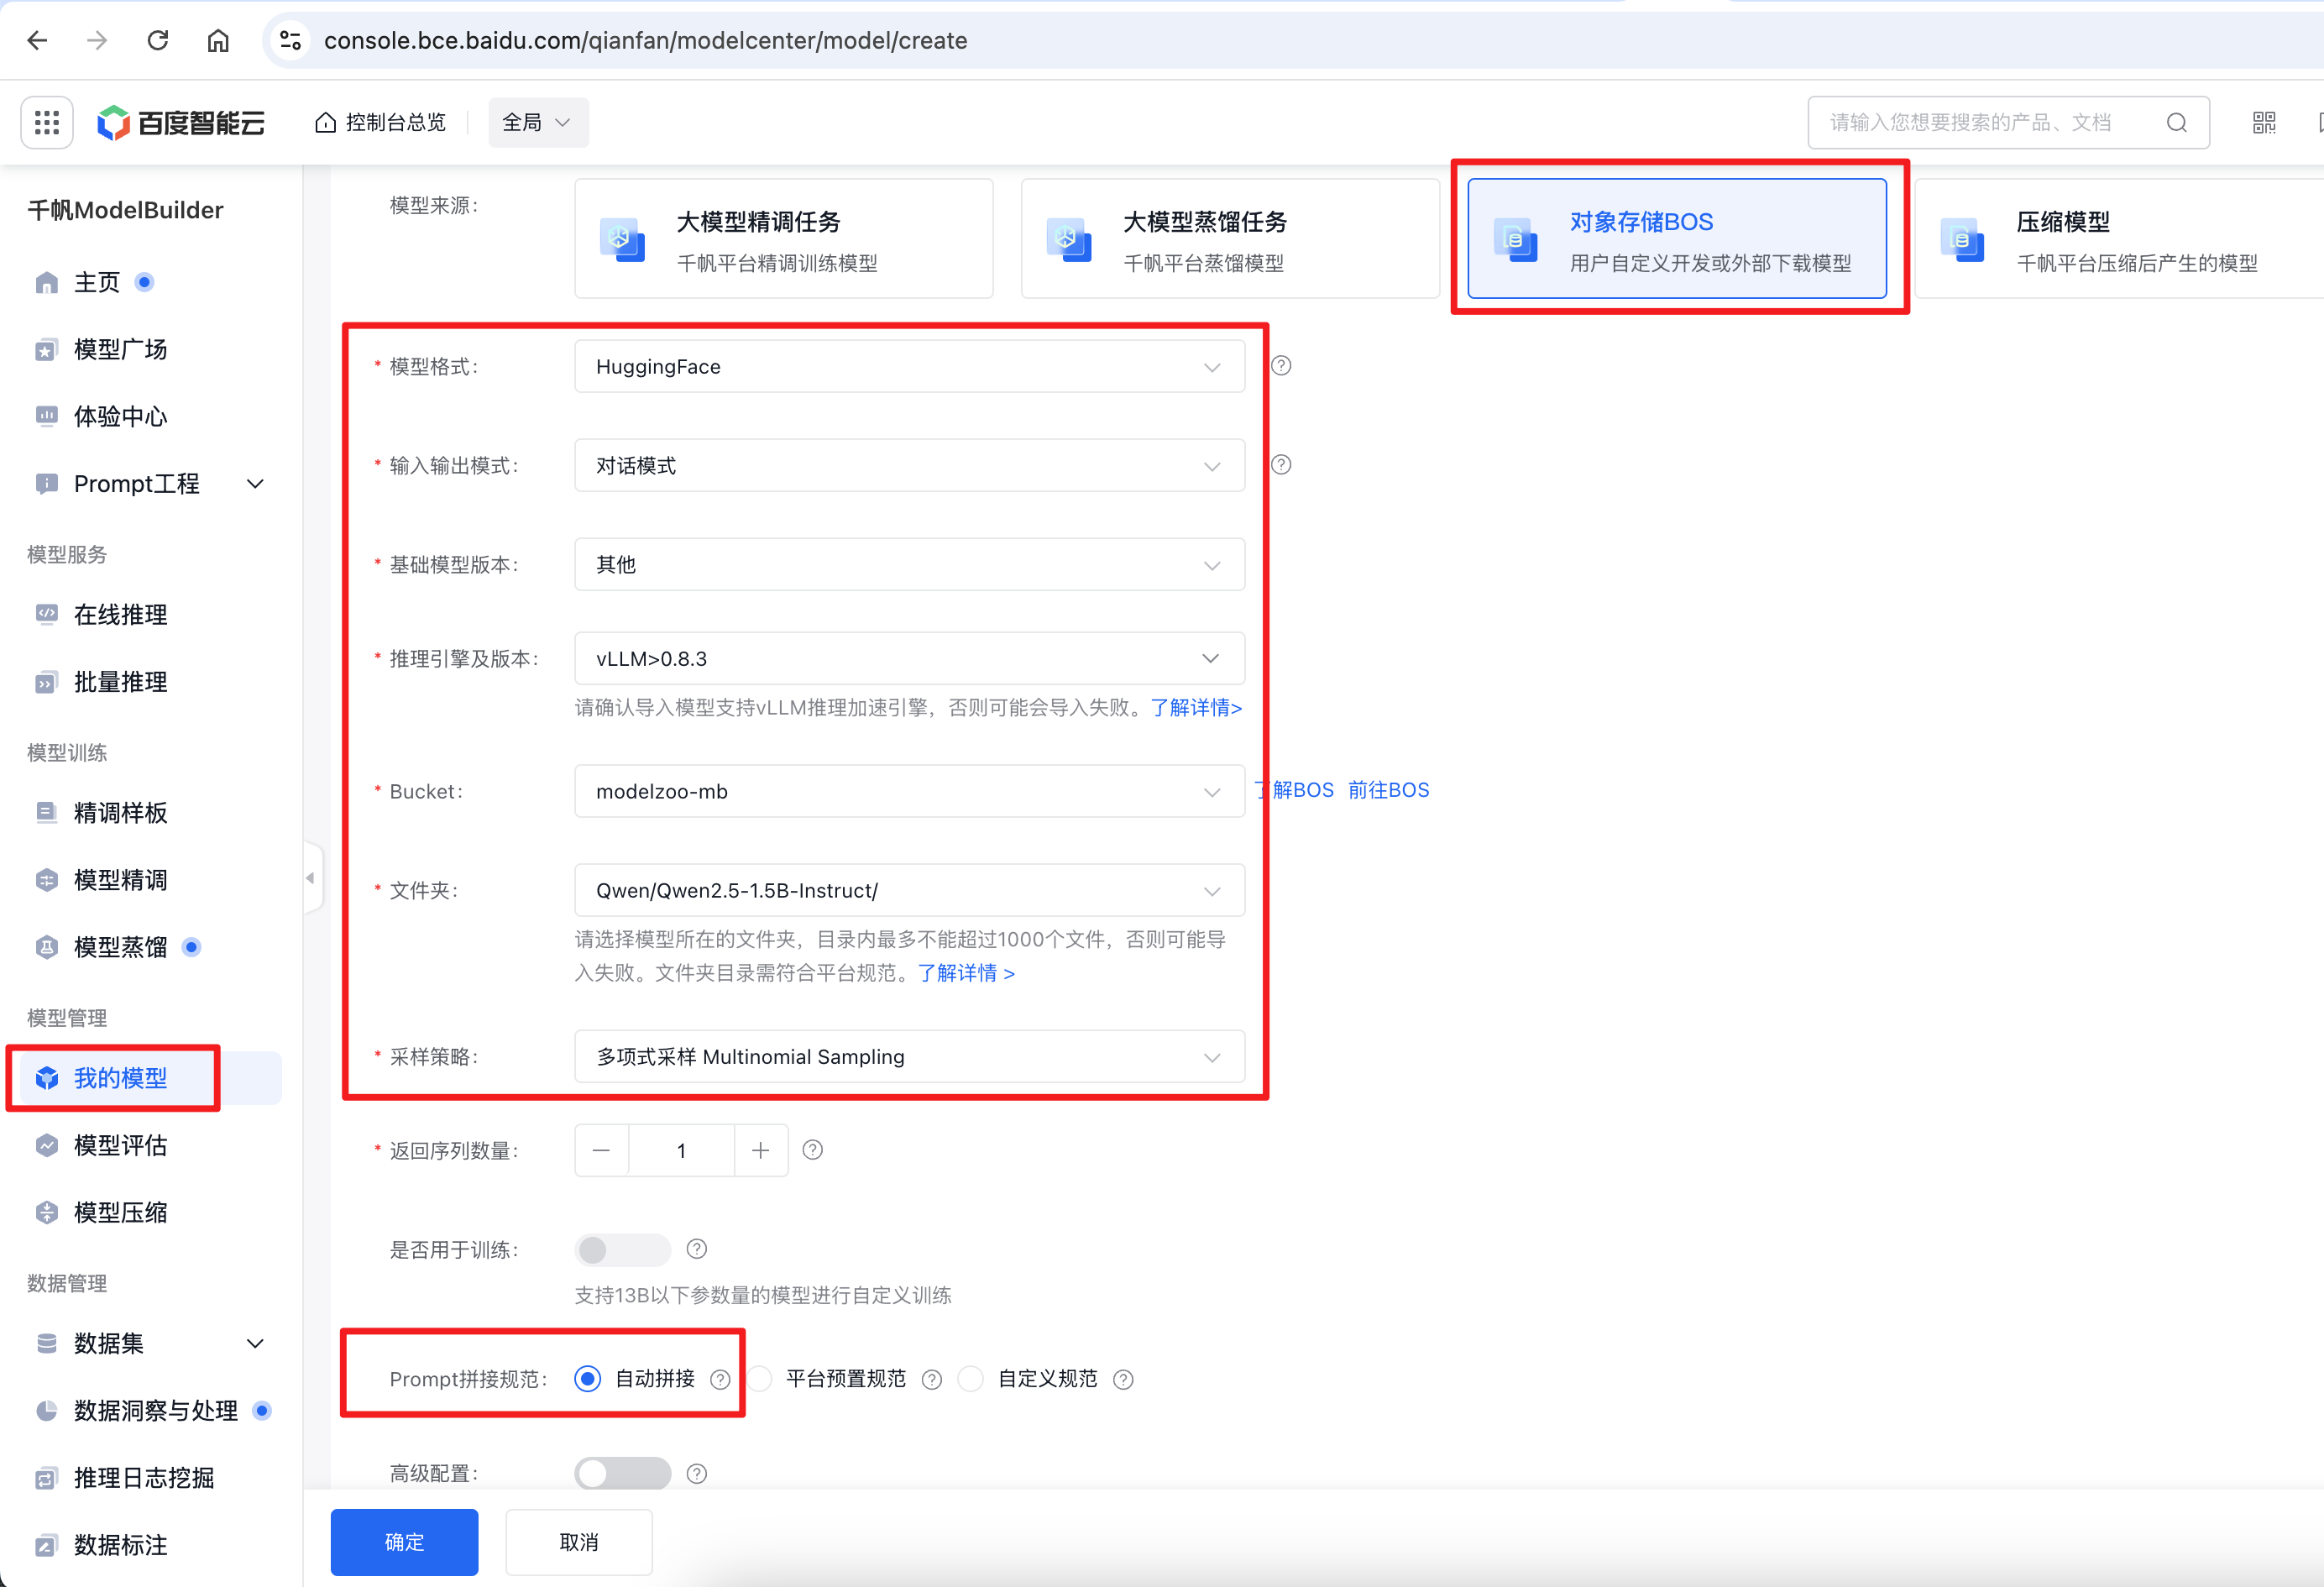Open the Bucket modelzoo-mb dropdown
The width and height of the screenshot is (2324, 1587).
(909, 791)
